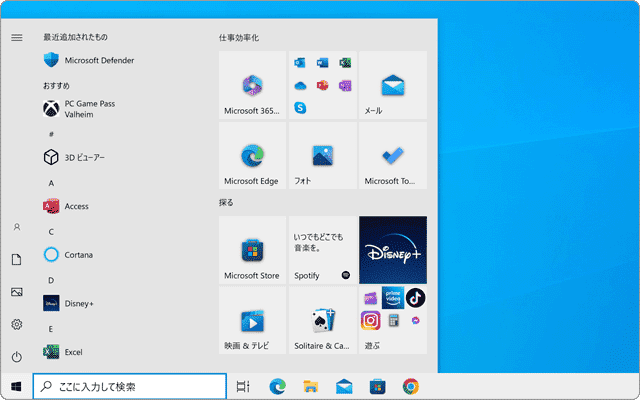Click the Skype icon in Office folder tile
Screen dimensions: 640x400
coord(300,108)
